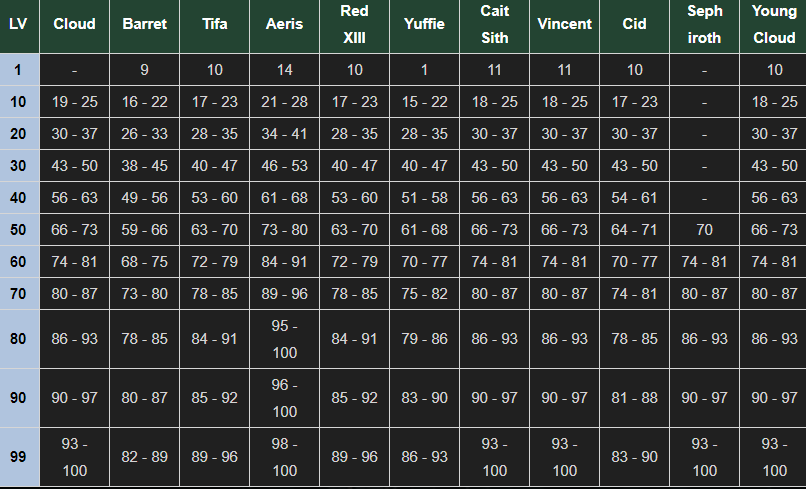Select Aeris's level 80 cell
This screenshot has width=806, height=489.
pyautogui.click(x=285, y=339)
